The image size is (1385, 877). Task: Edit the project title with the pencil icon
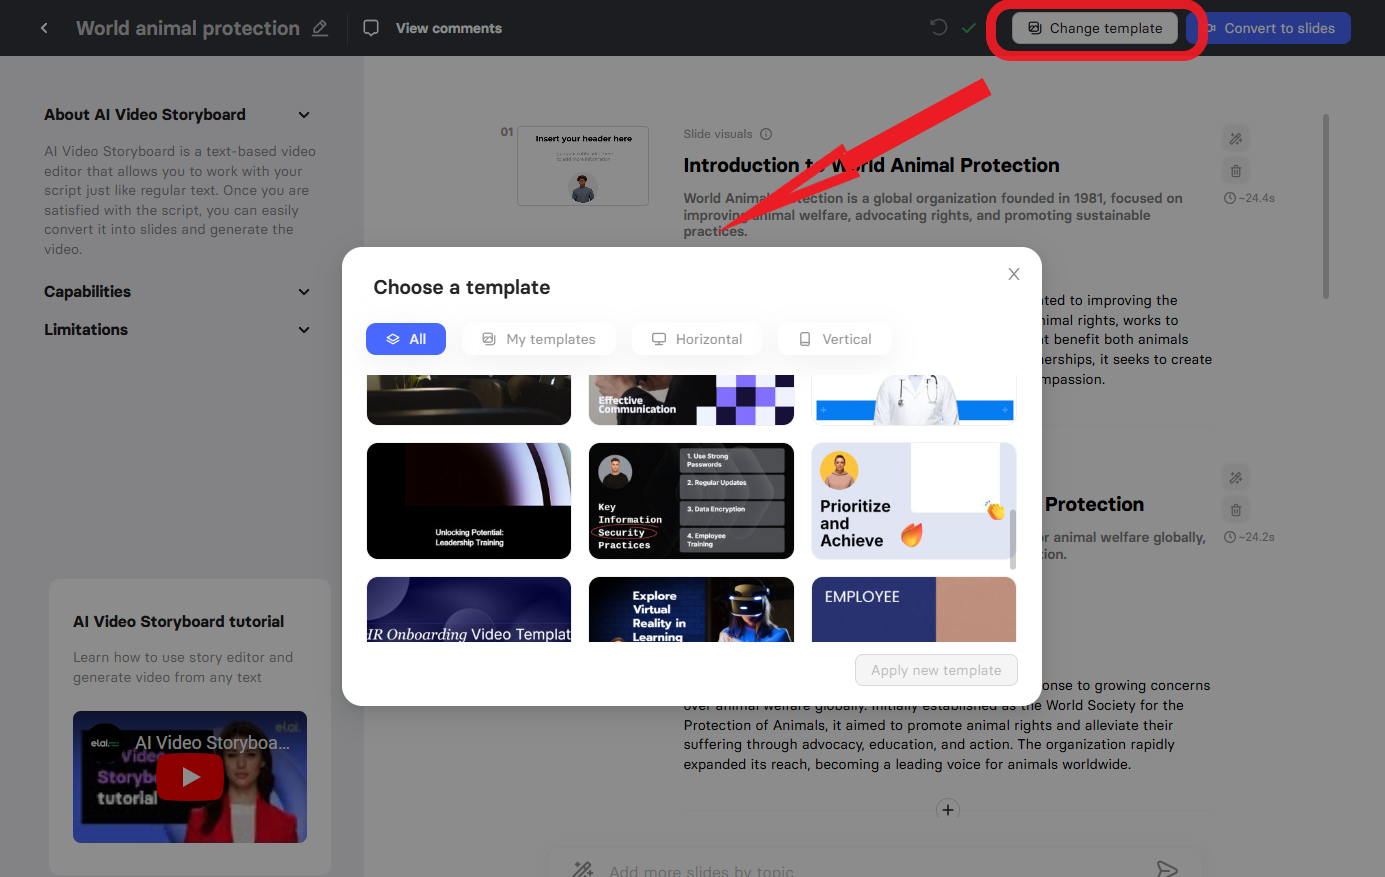320,28
